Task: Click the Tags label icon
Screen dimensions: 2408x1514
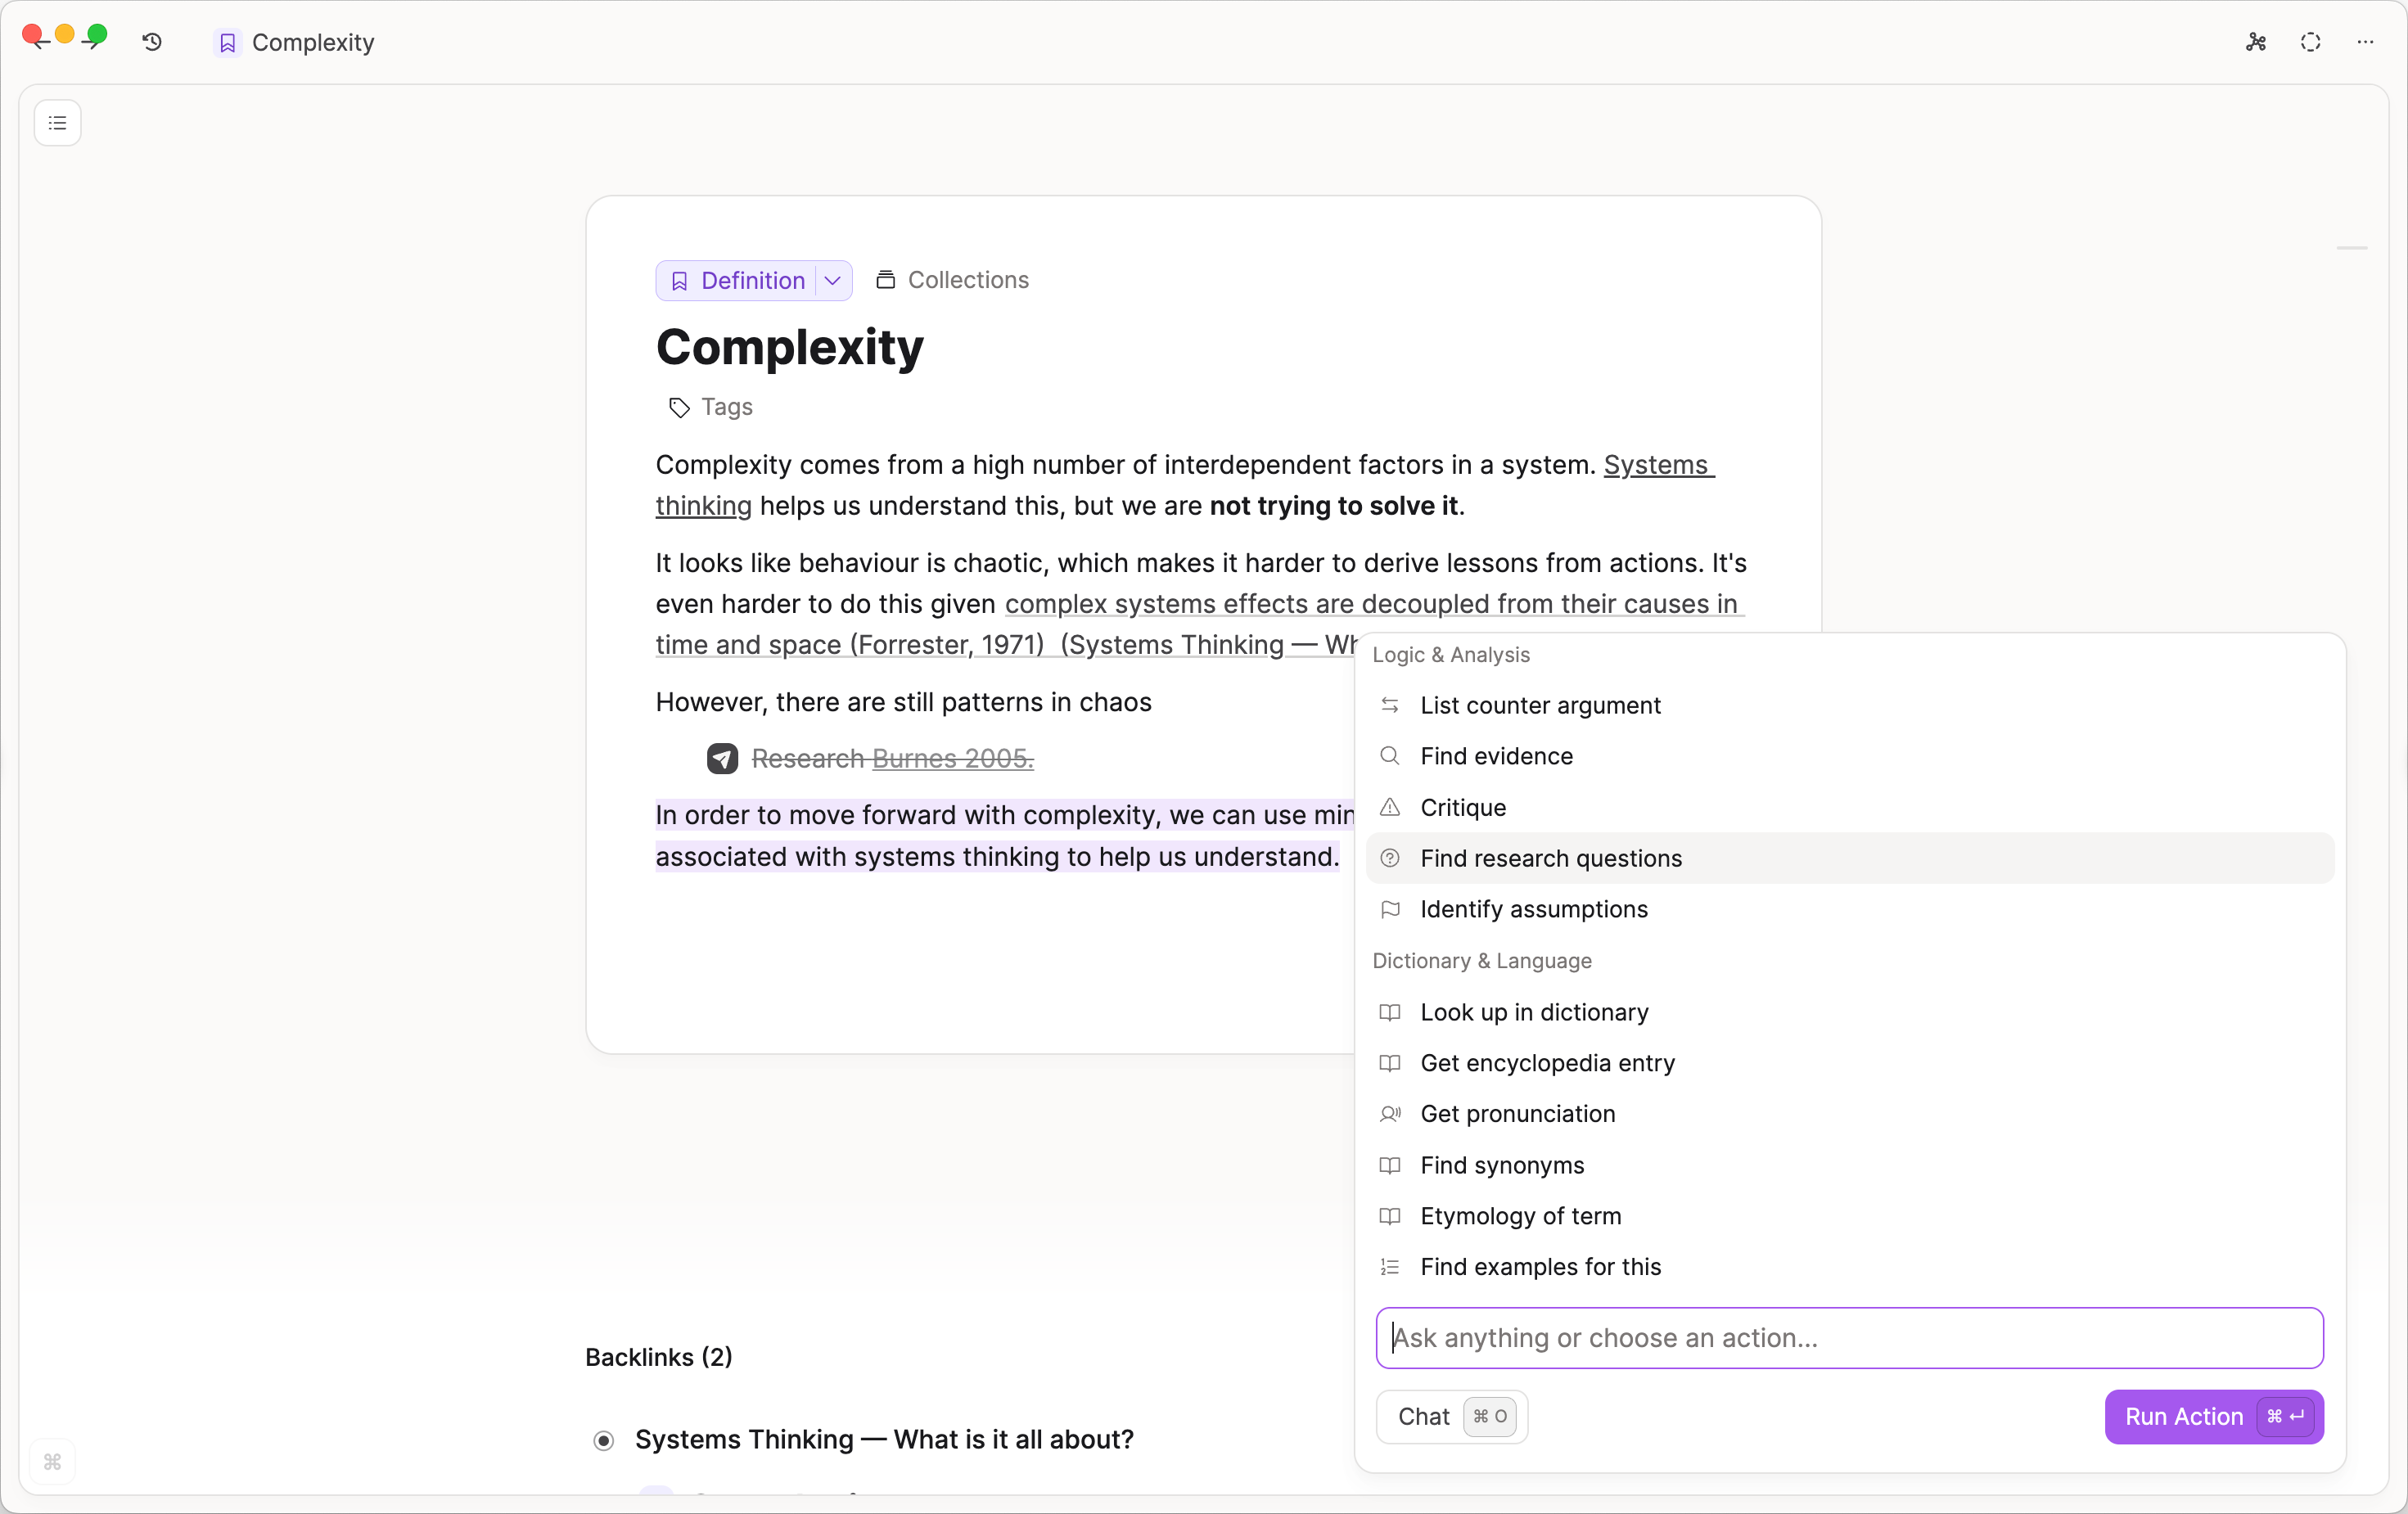Action: [679, 408]
